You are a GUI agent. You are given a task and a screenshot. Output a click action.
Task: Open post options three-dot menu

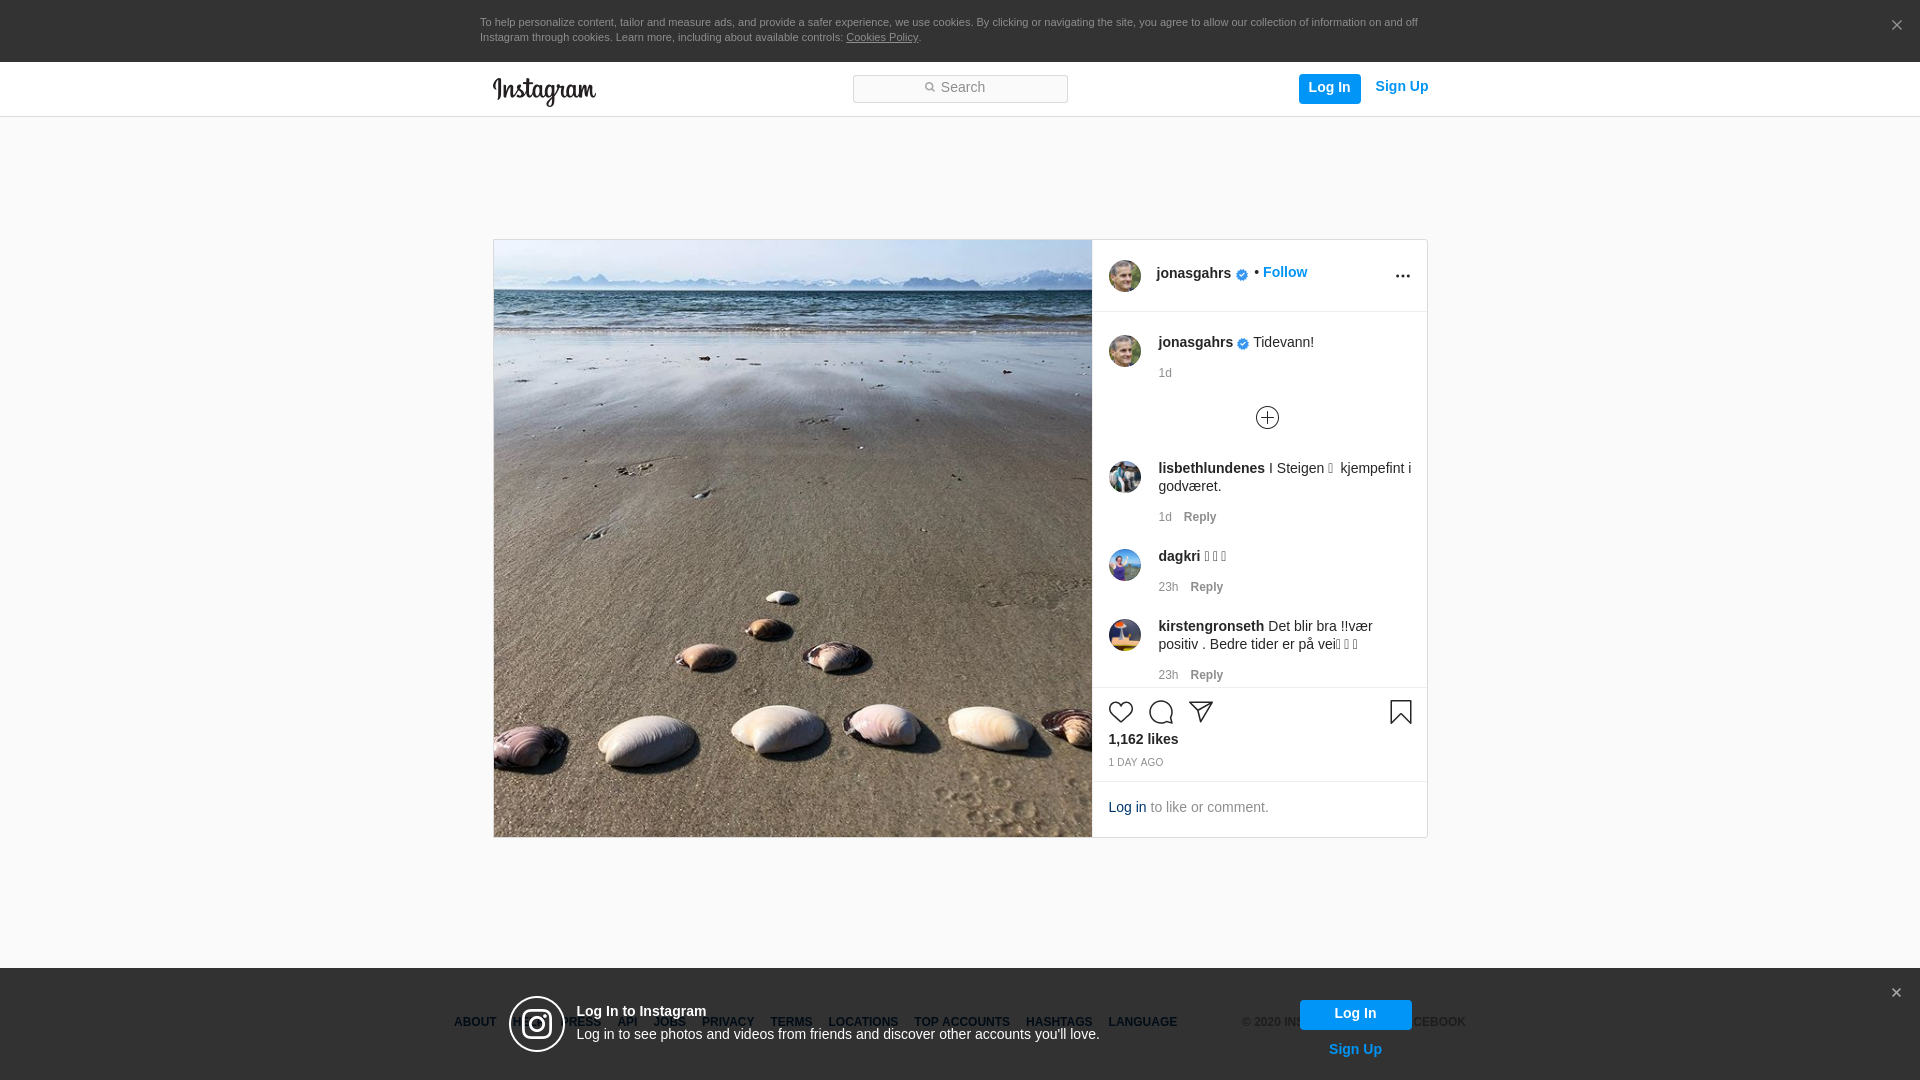point(1403,276)
